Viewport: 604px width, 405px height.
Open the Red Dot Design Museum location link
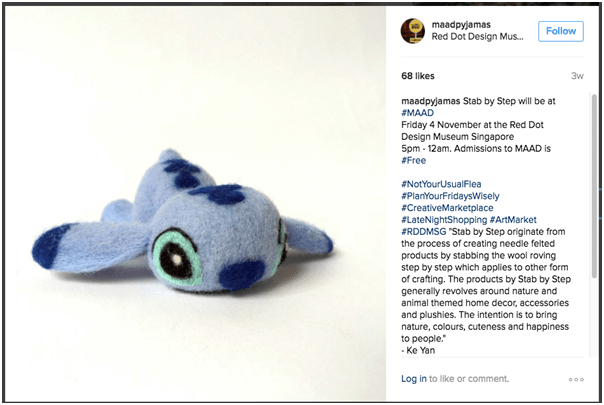tap(477, 37)
